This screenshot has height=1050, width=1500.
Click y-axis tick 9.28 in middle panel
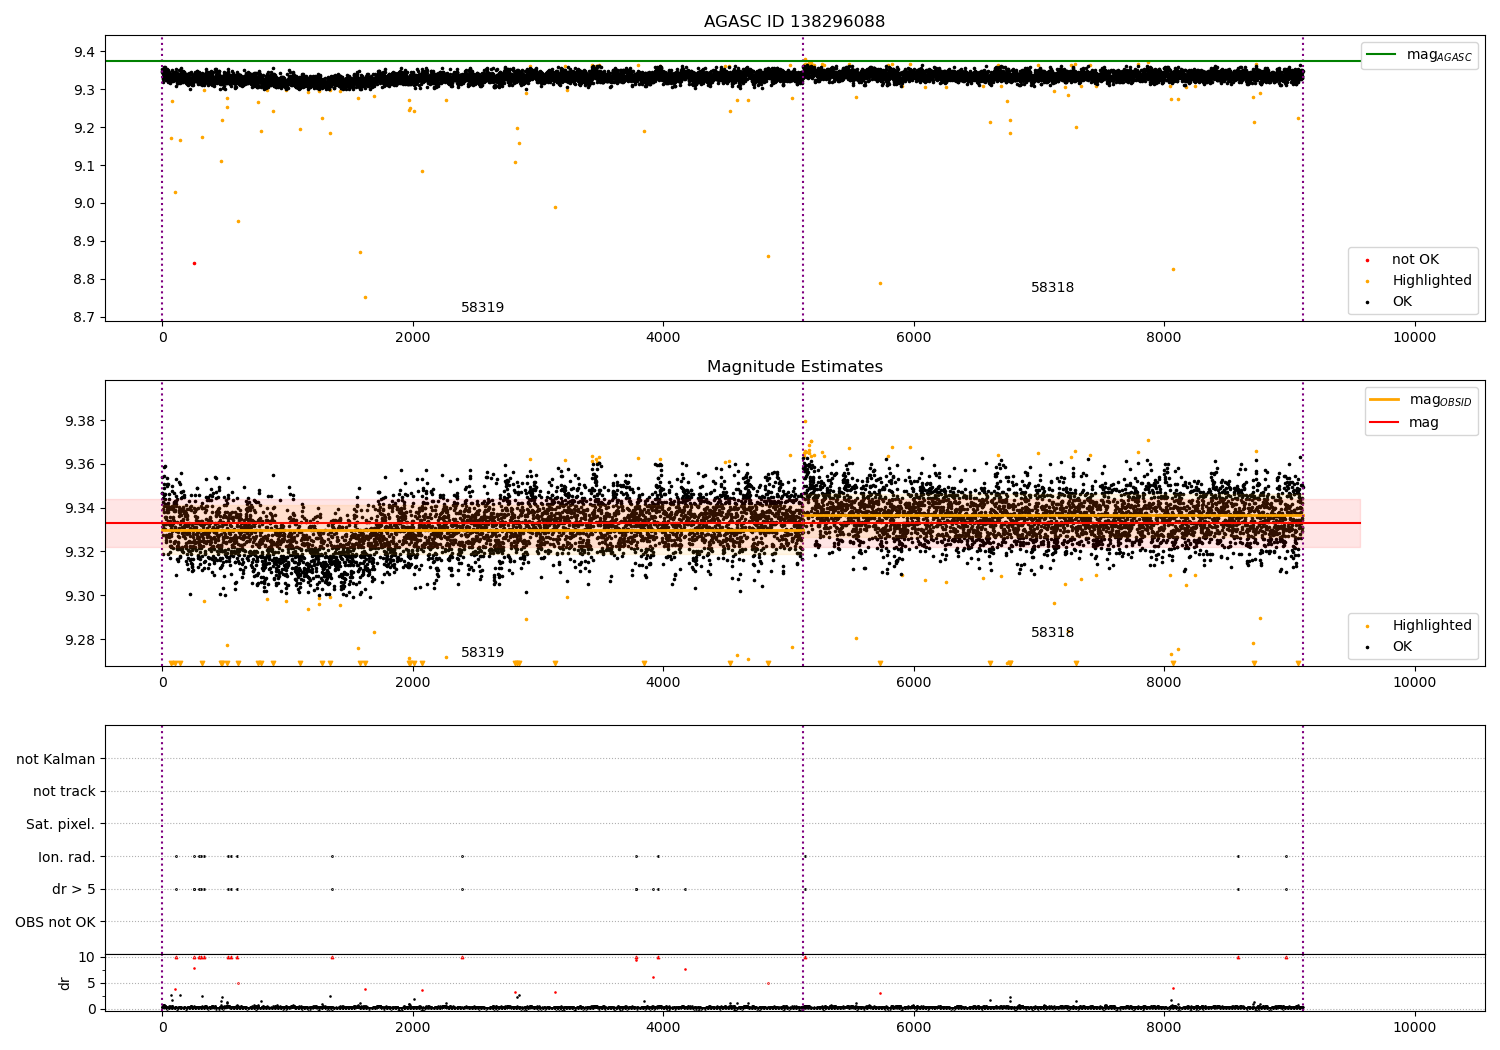click(81, 641)
